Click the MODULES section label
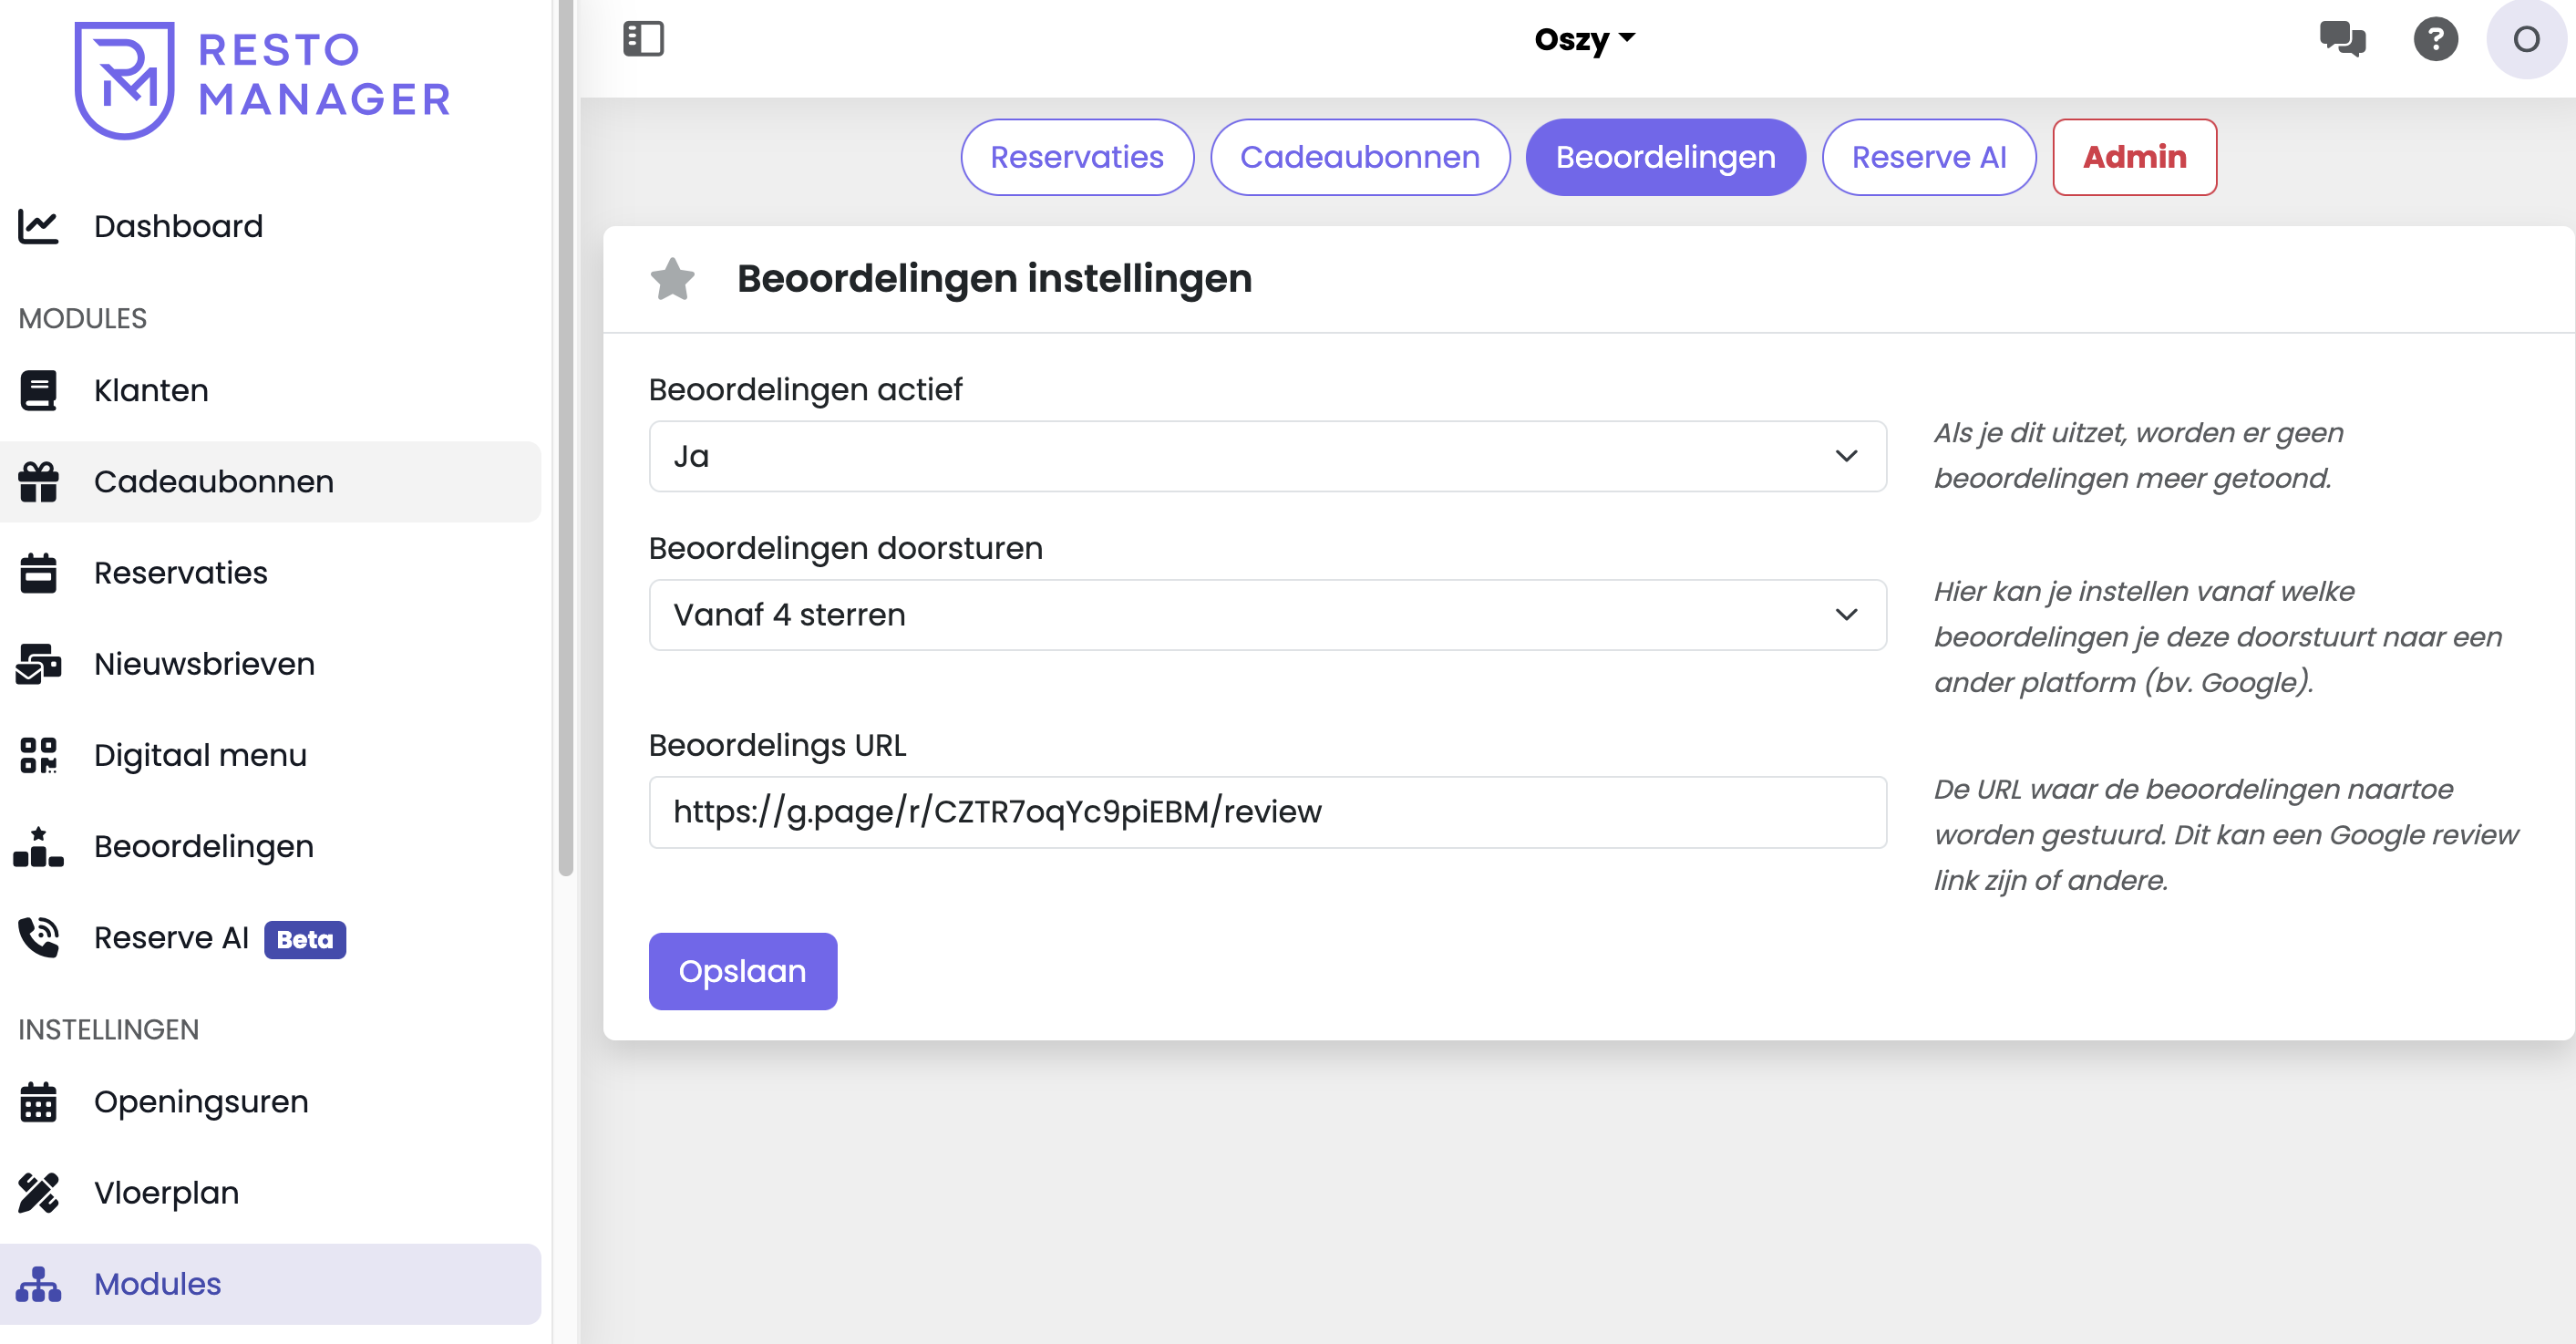 pos(82,318)
